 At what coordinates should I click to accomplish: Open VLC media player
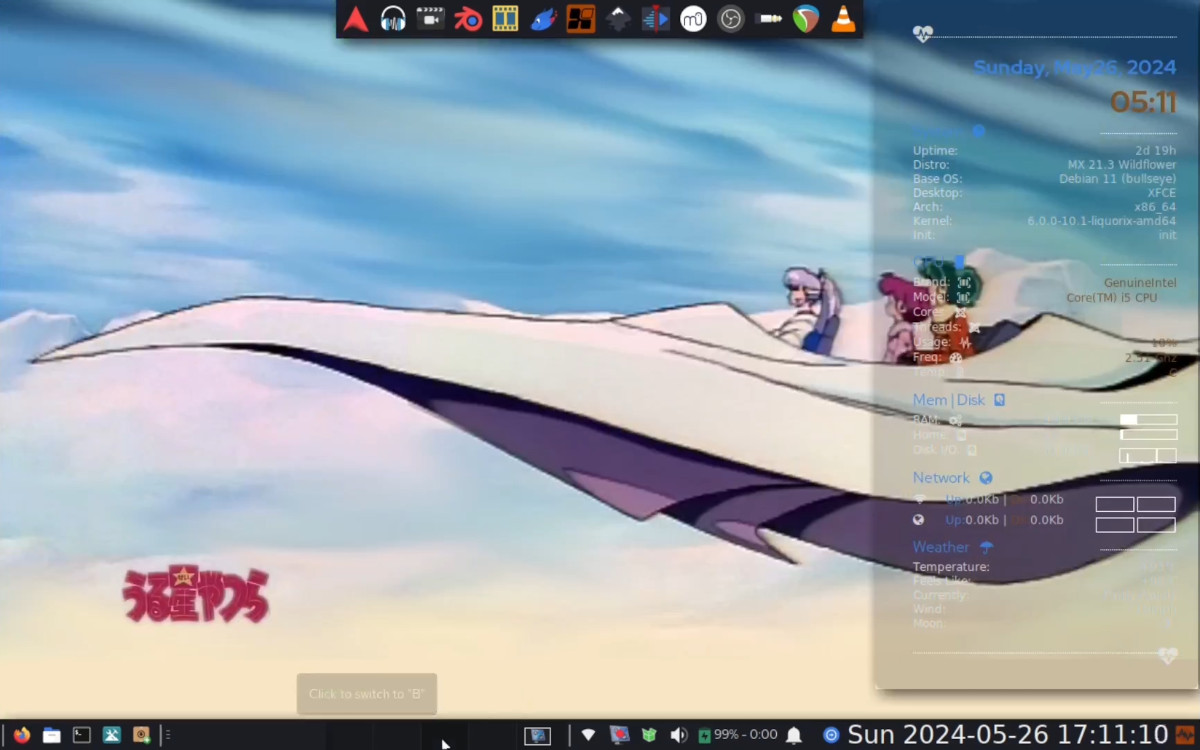point(844,19)
